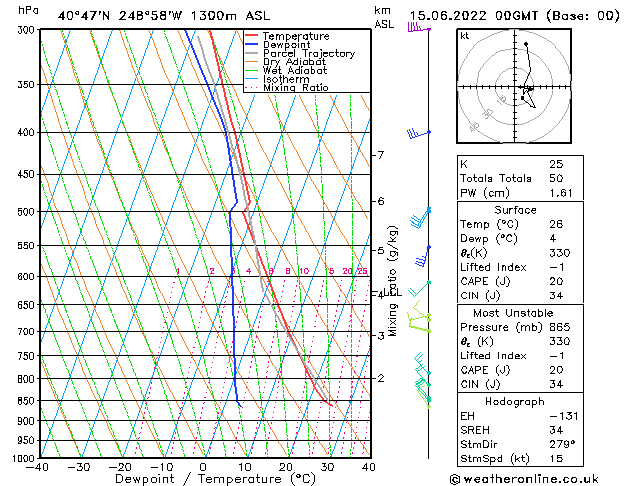This screenshot has height=486, width=629.
Task: Click the 'Wet Adiabat' legend label
Action: click(x=295, y=70)
